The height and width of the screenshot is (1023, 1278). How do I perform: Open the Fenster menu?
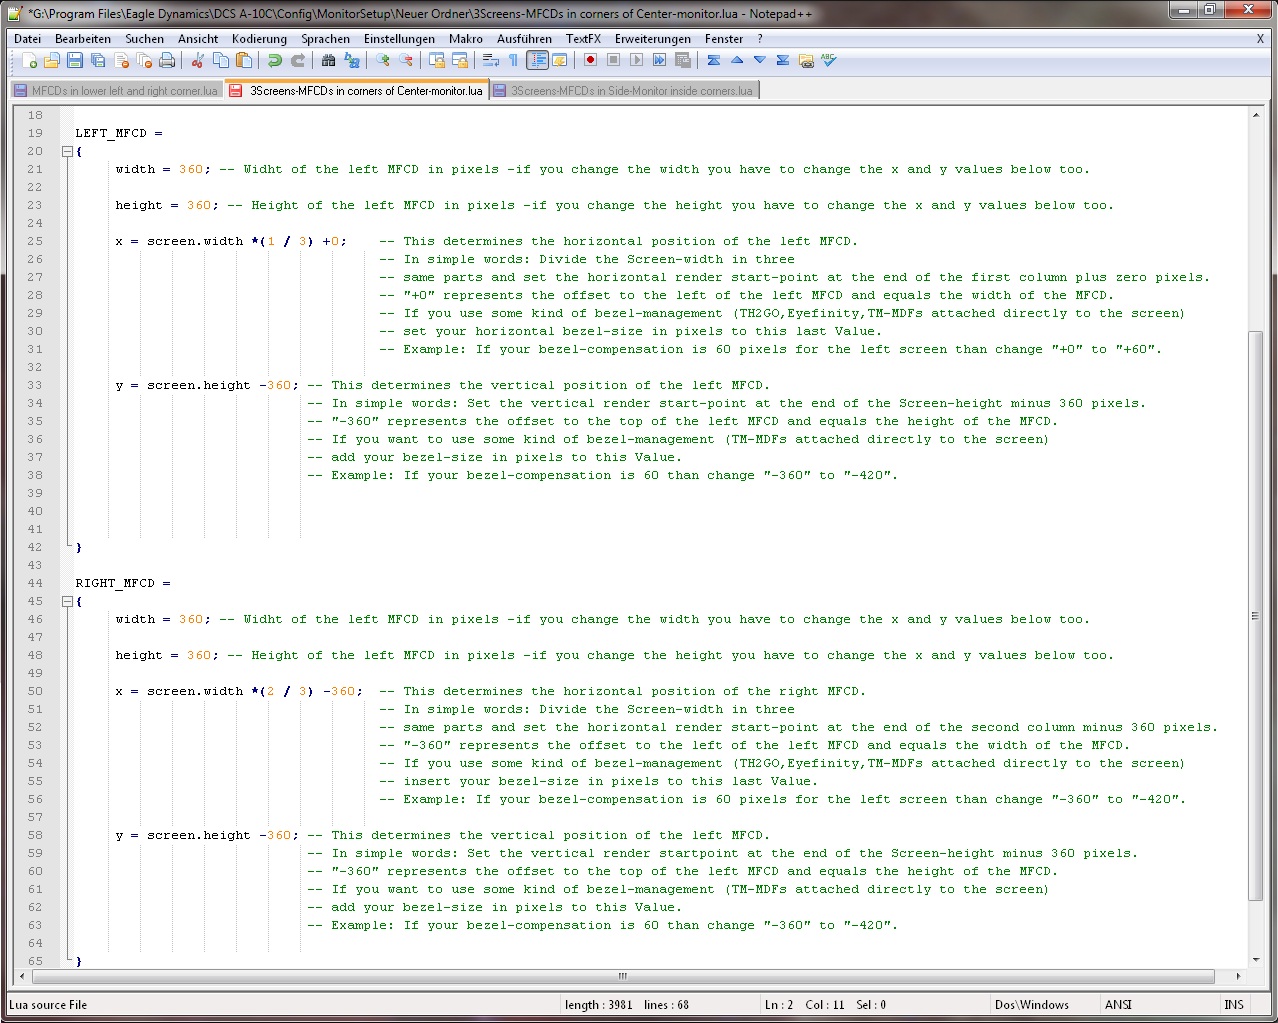coord(724,39)
